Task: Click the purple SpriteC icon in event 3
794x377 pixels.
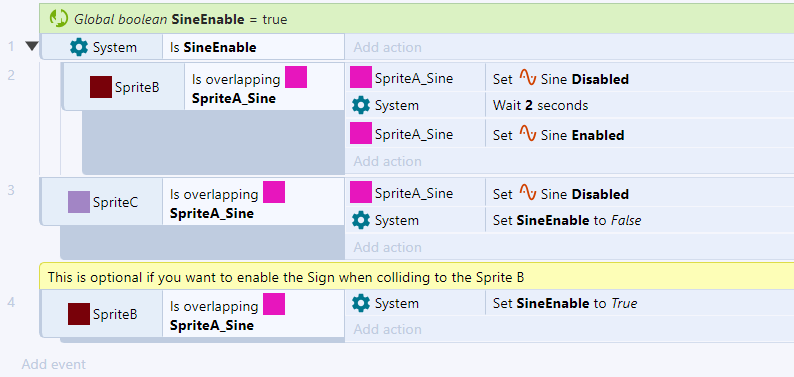Action: coord(79,202)
